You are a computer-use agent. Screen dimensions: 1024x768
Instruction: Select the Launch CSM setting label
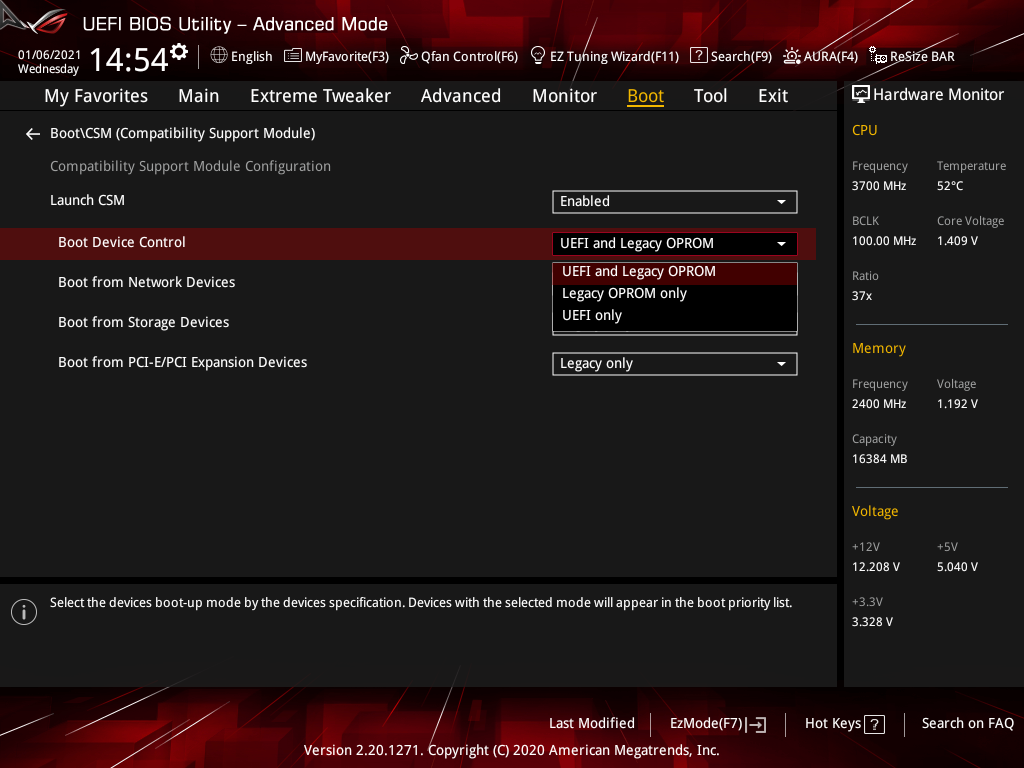(x=88, y=200)
